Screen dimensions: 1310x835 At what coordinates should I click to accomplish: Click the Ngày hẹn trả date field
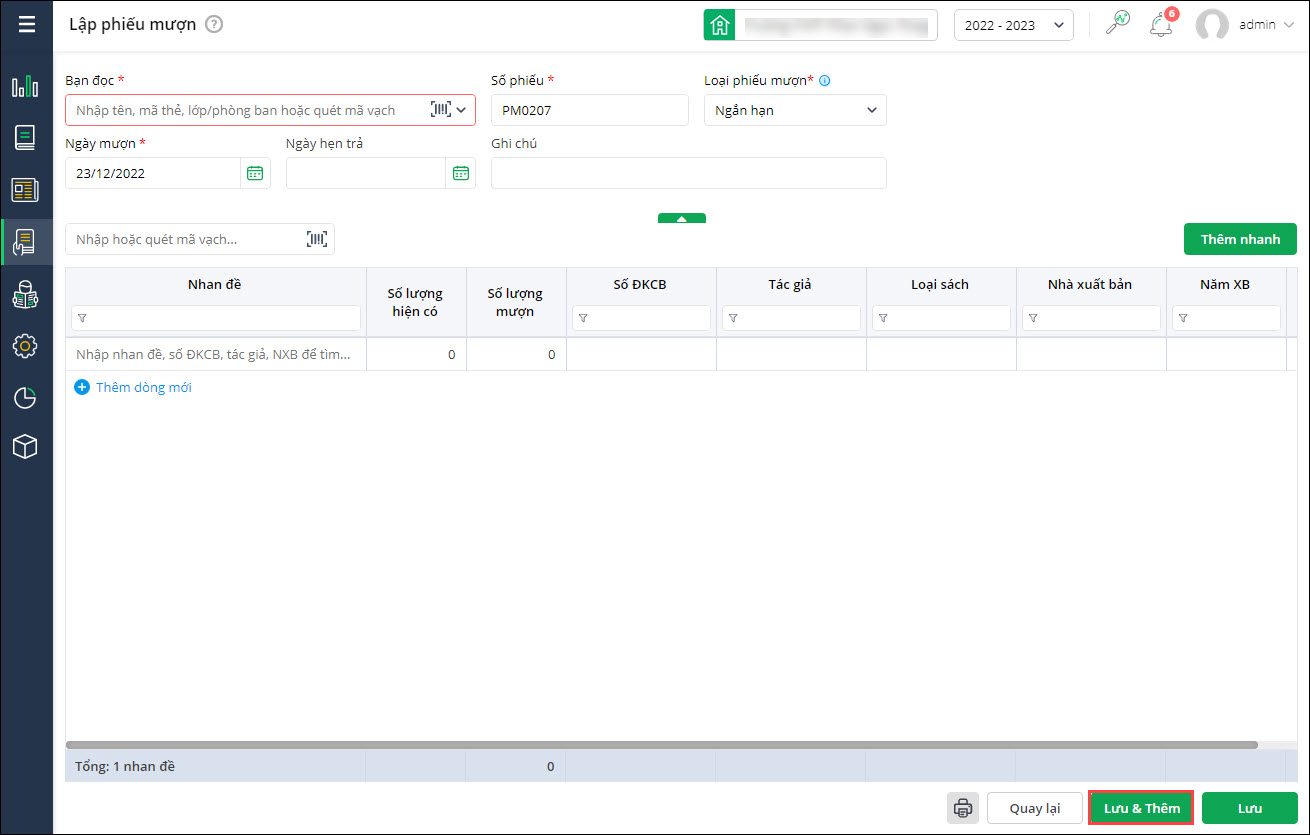click(x=366, y=173)
